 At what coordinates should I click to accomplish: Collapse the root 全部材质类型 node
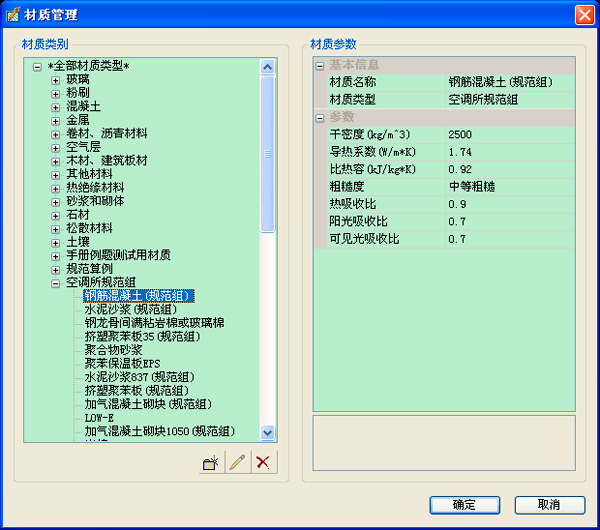(x=37, y=66)
